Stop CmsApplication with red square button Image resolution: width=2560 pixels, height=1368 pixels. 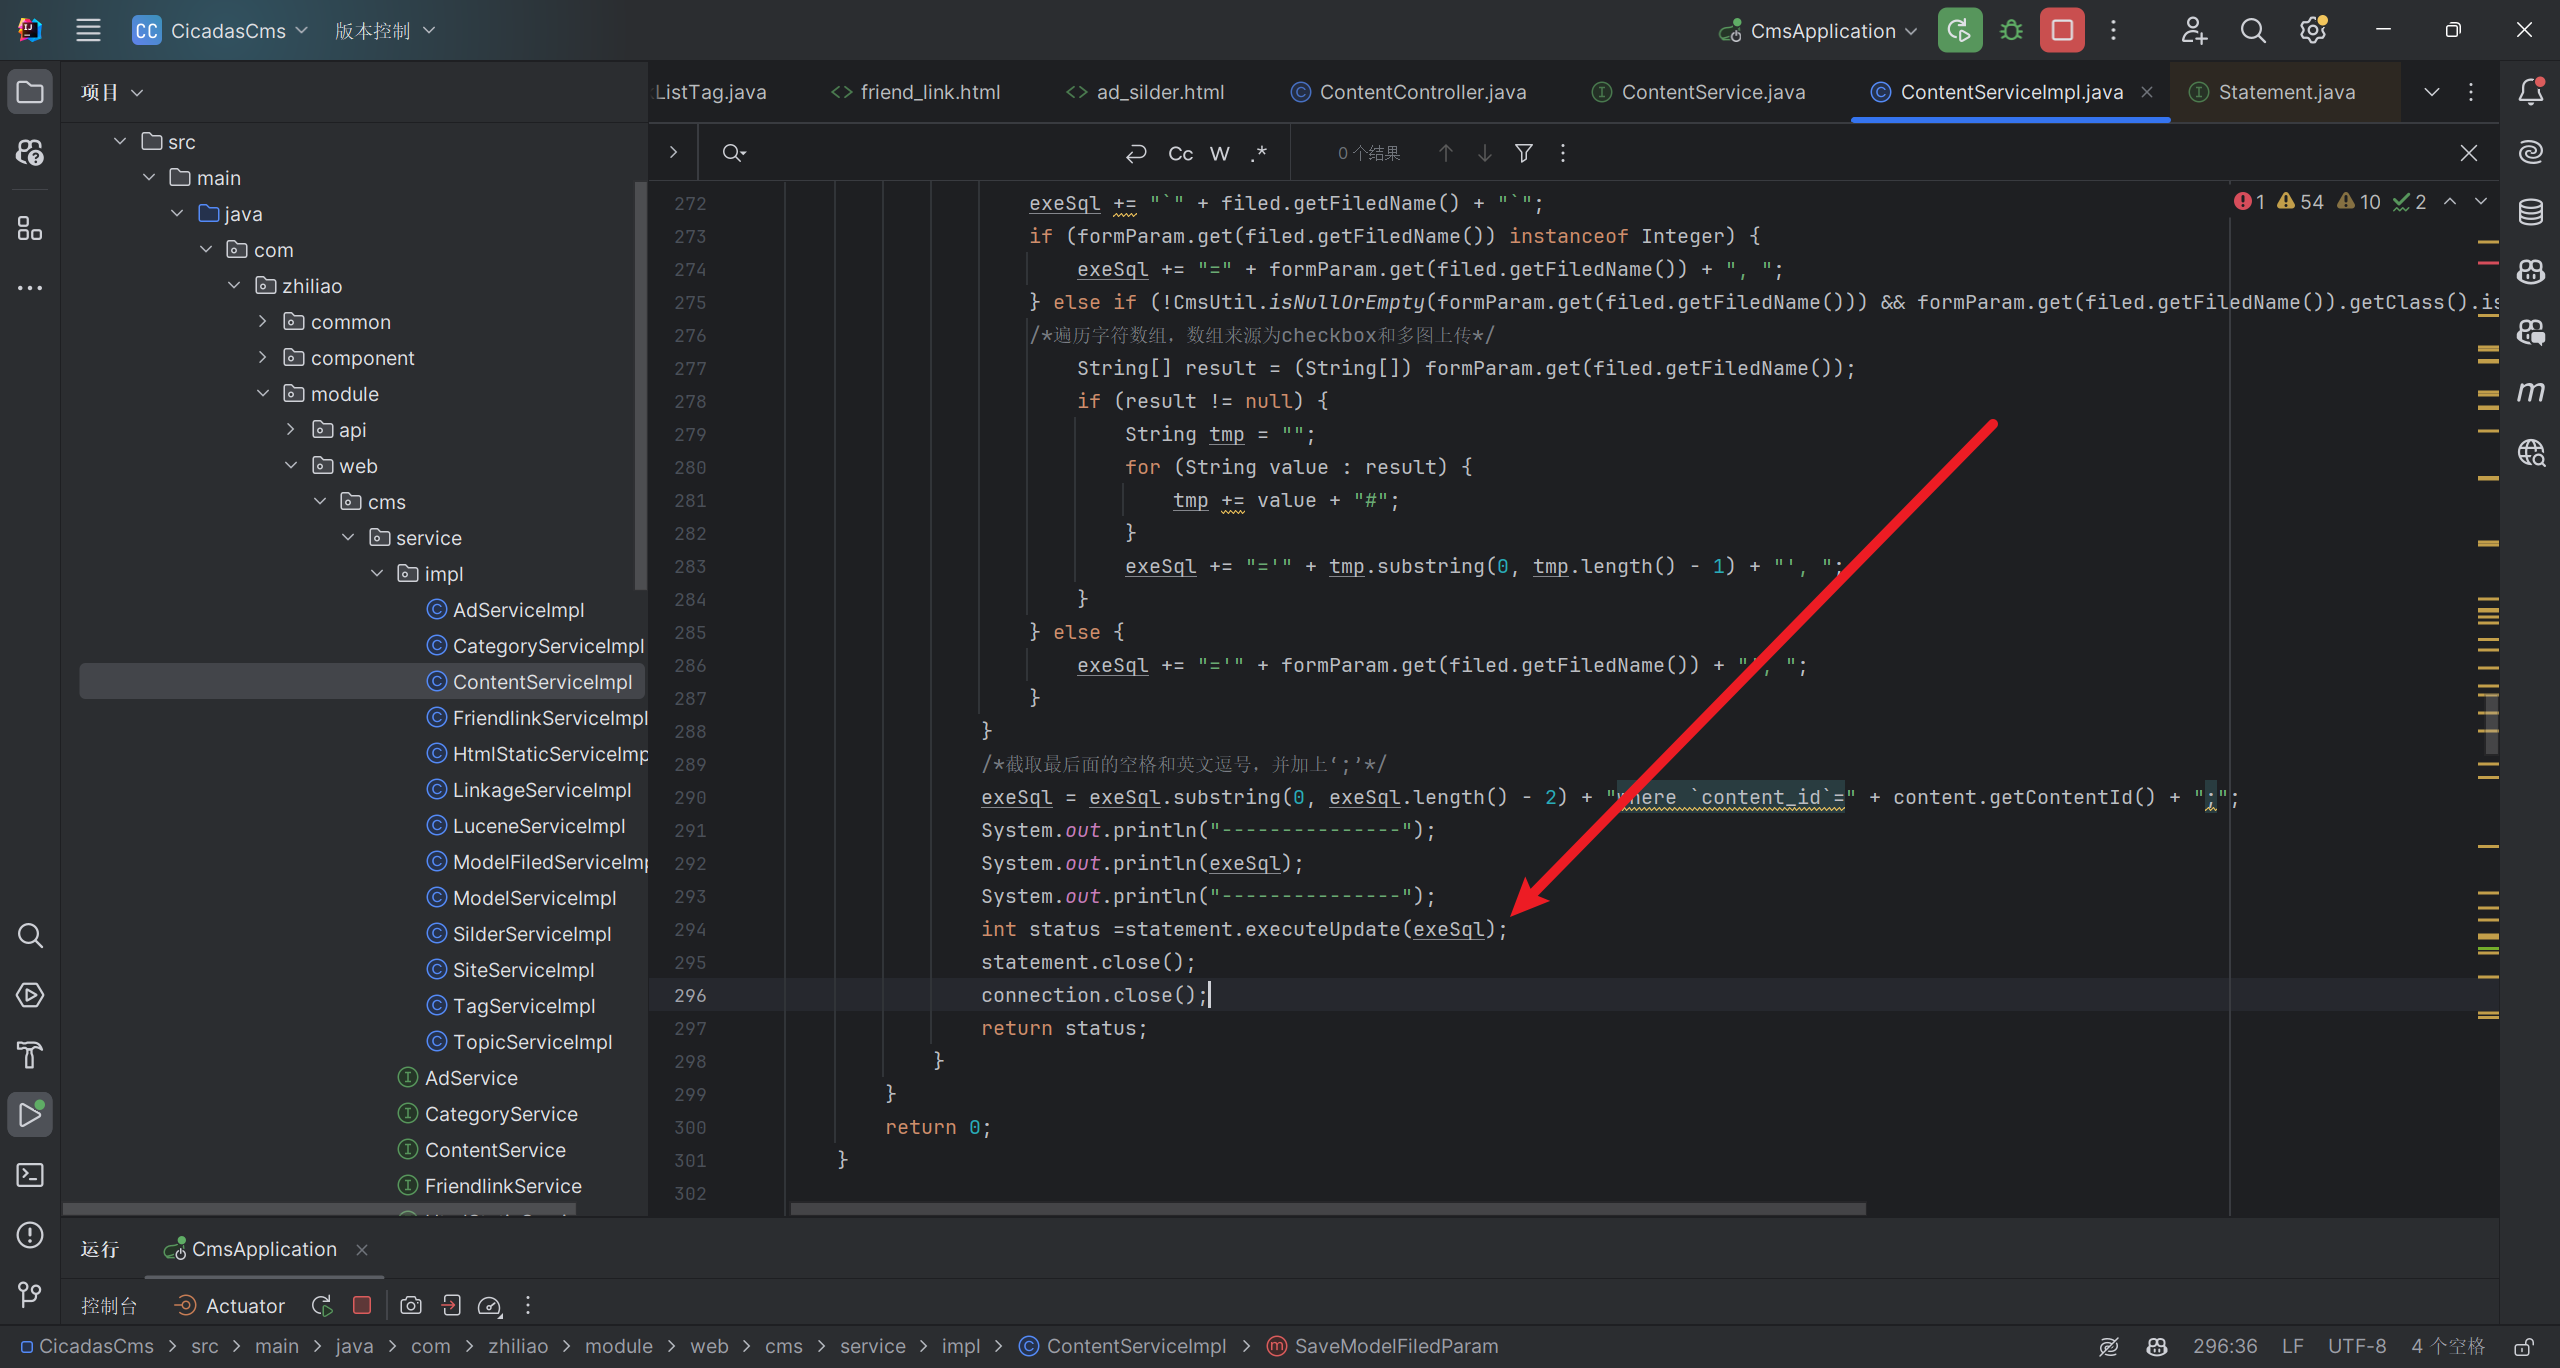pos(2062,30)
